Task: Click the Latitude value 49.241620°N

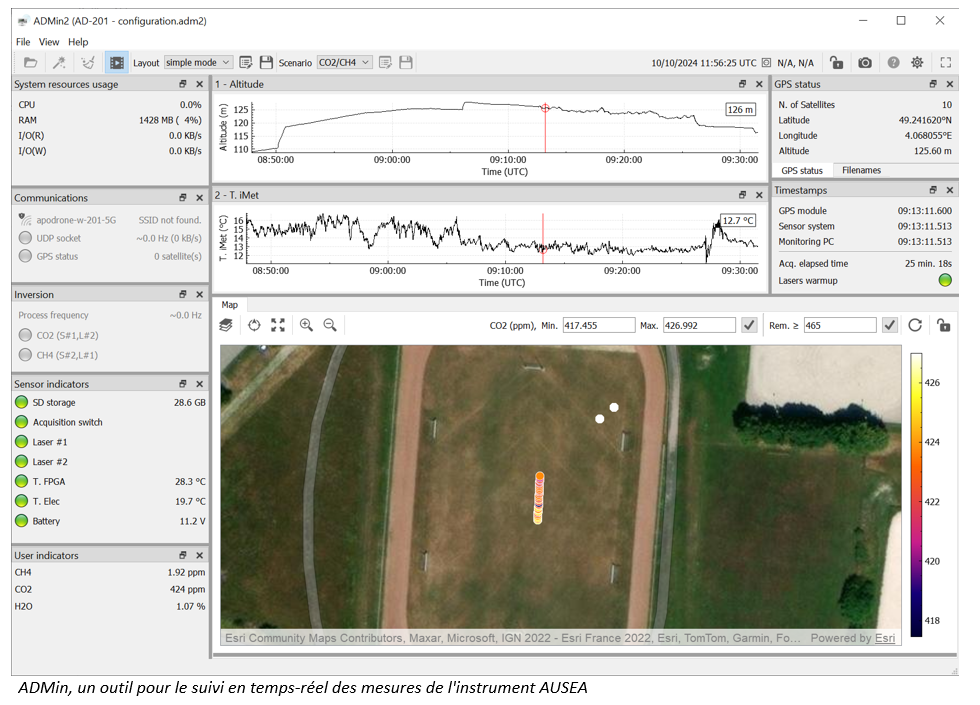Action: tap(925, 120)
